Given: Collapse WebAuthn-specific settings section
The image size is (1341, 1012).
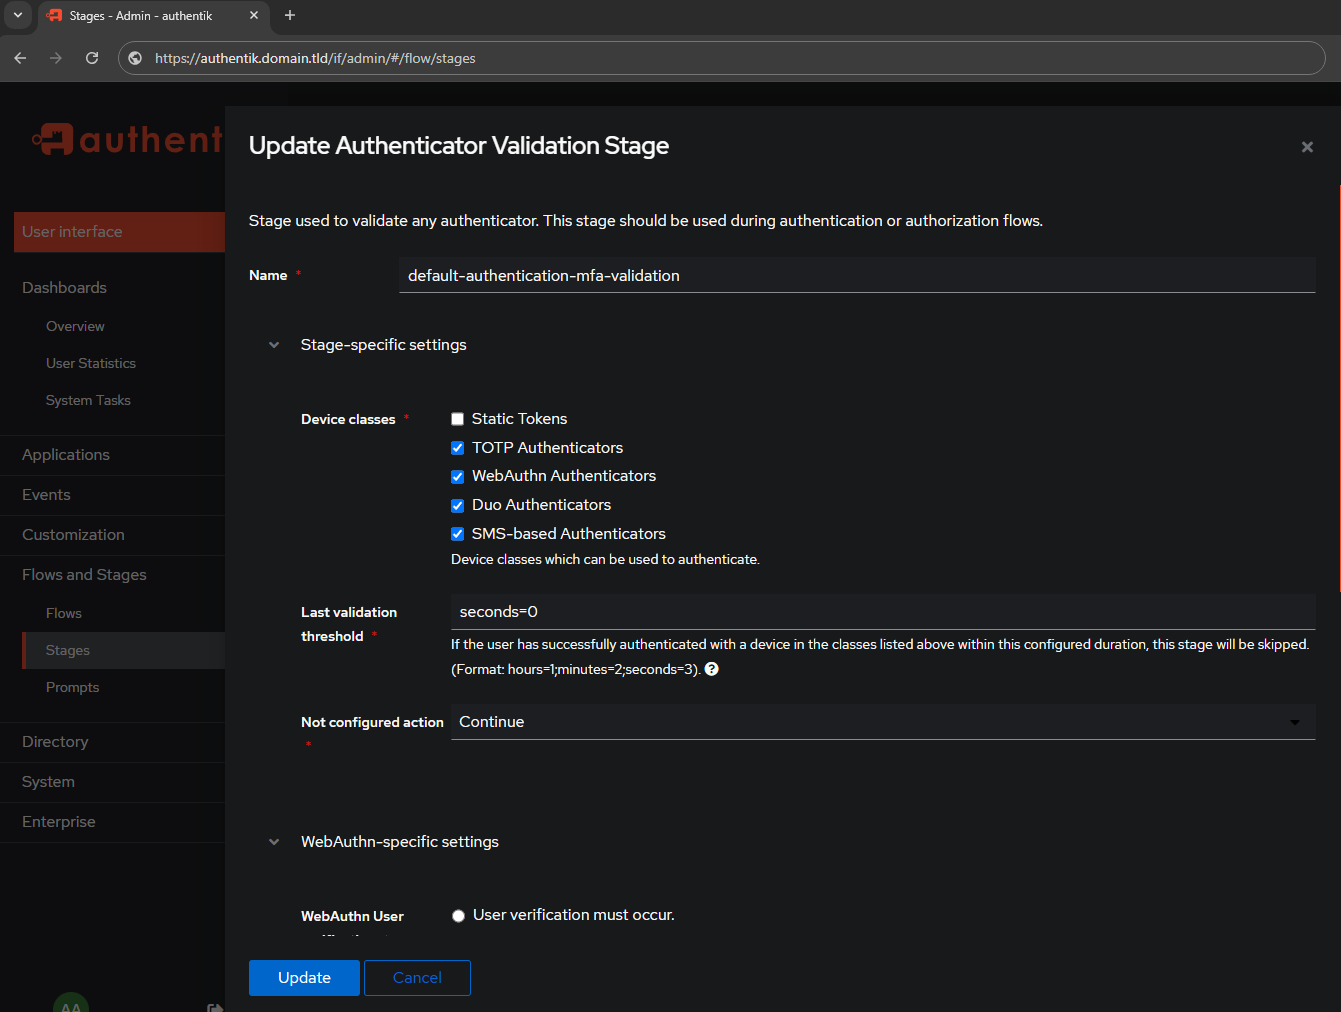Looking at the screenshot, I should coord(274,842).
